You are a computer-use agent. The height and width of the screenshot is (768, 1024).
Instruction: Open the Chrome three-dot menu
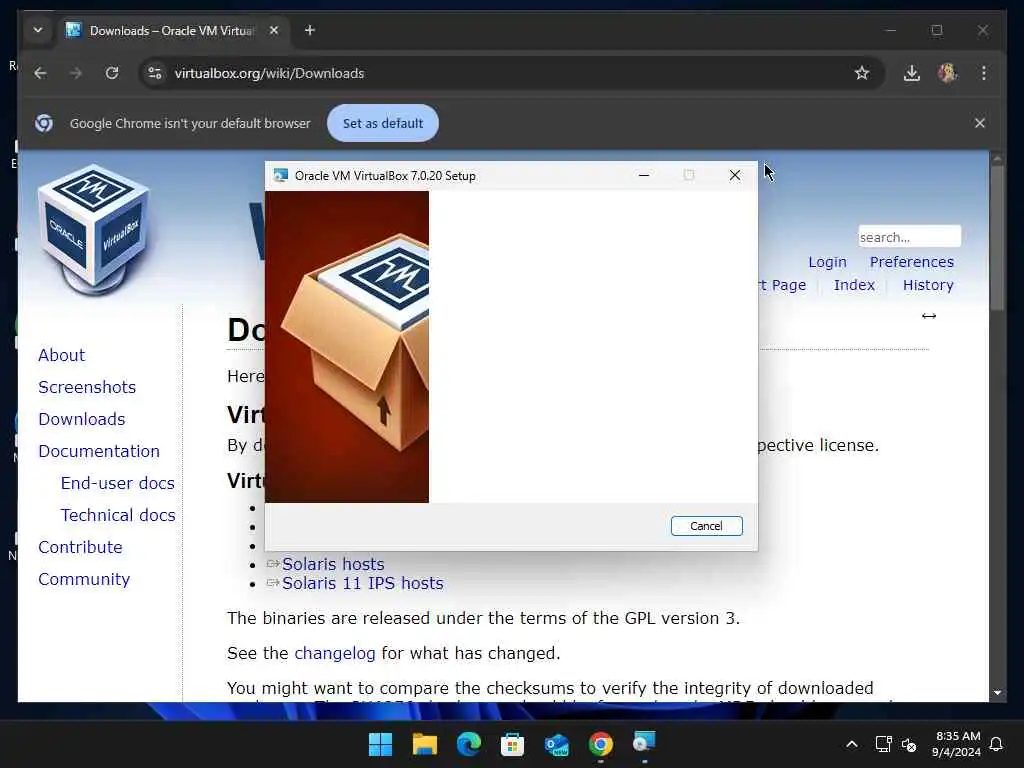pos(984,73)
